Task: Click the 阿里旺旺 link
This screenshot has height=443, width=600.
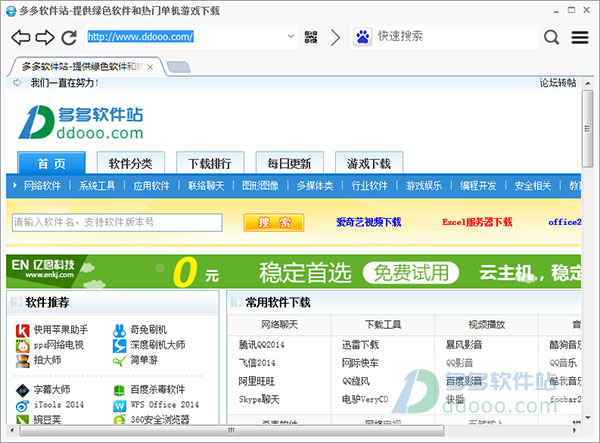Action: pyautogui.click(x=256, y=381)
